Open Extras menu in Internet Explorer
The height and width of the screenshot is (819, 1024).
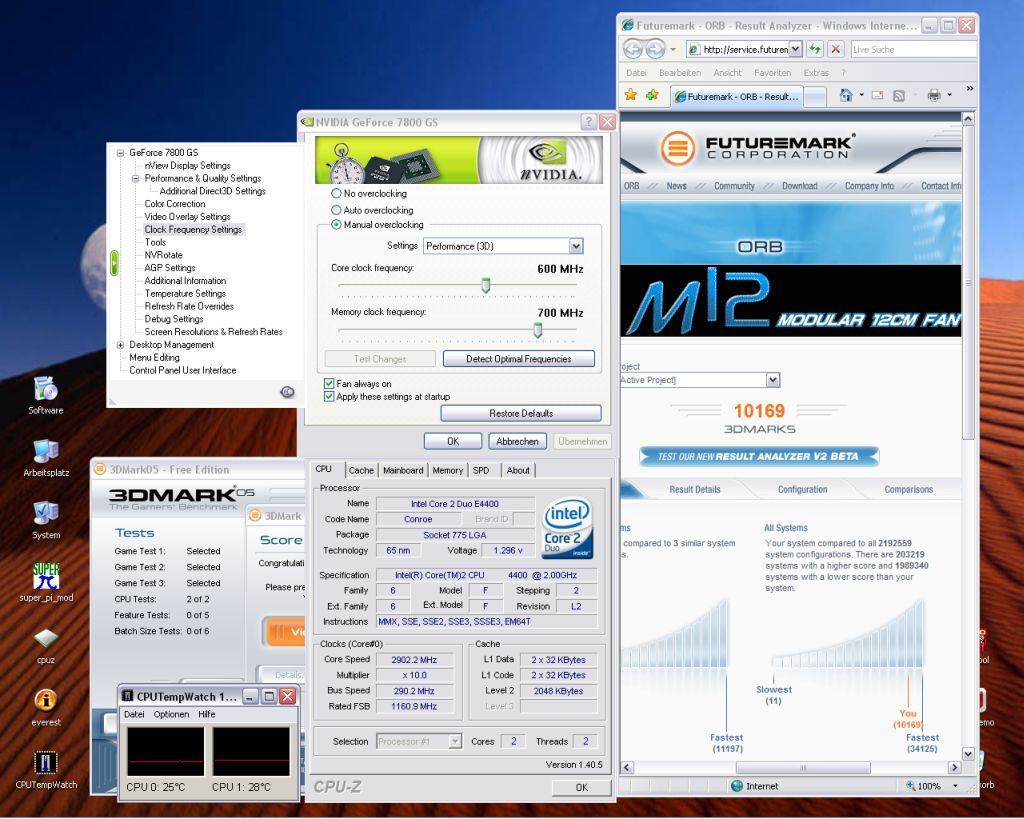pos(816,73)
